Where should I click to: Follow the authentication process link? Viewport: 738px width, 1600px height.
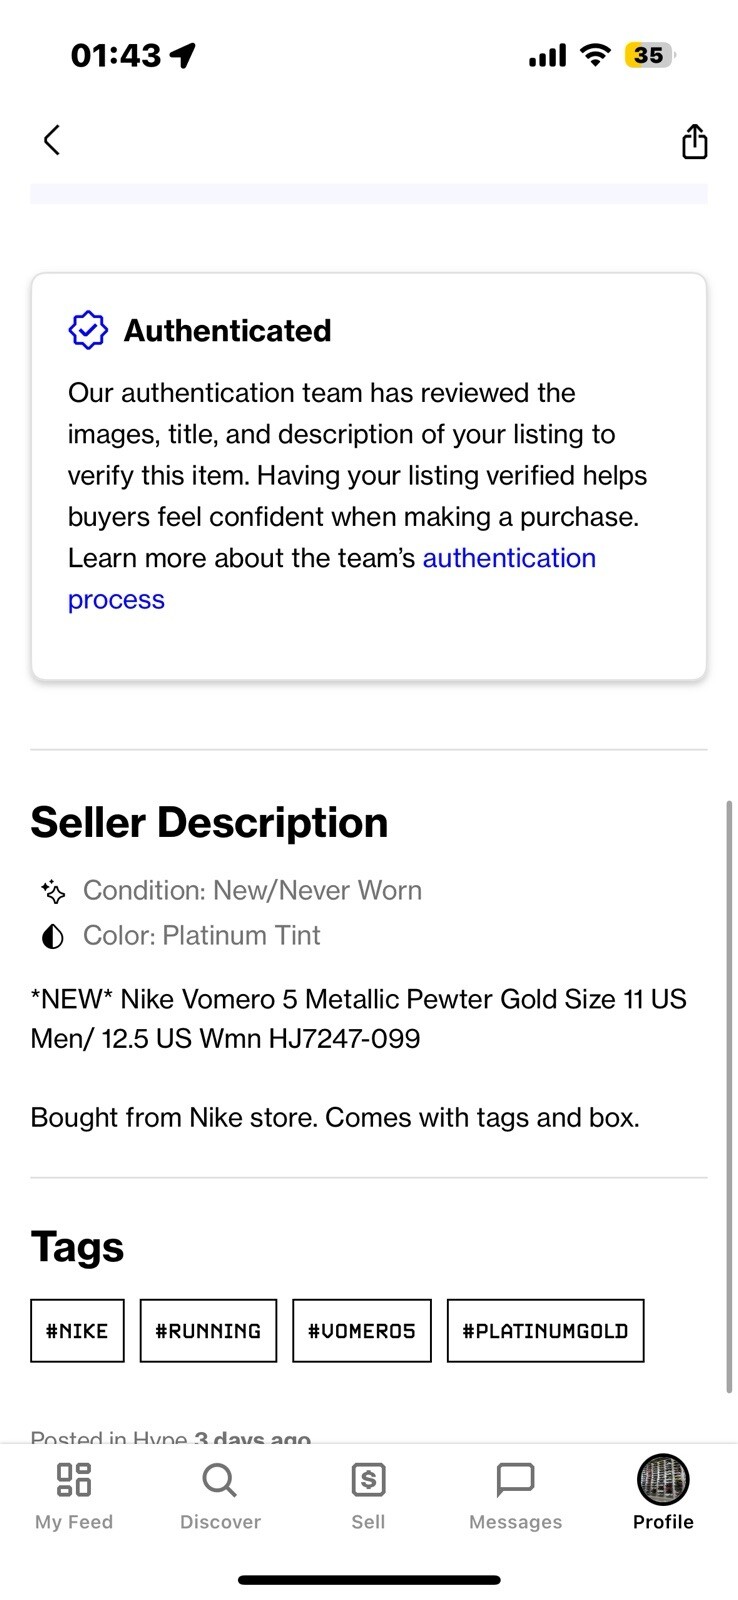pos(332,578)
